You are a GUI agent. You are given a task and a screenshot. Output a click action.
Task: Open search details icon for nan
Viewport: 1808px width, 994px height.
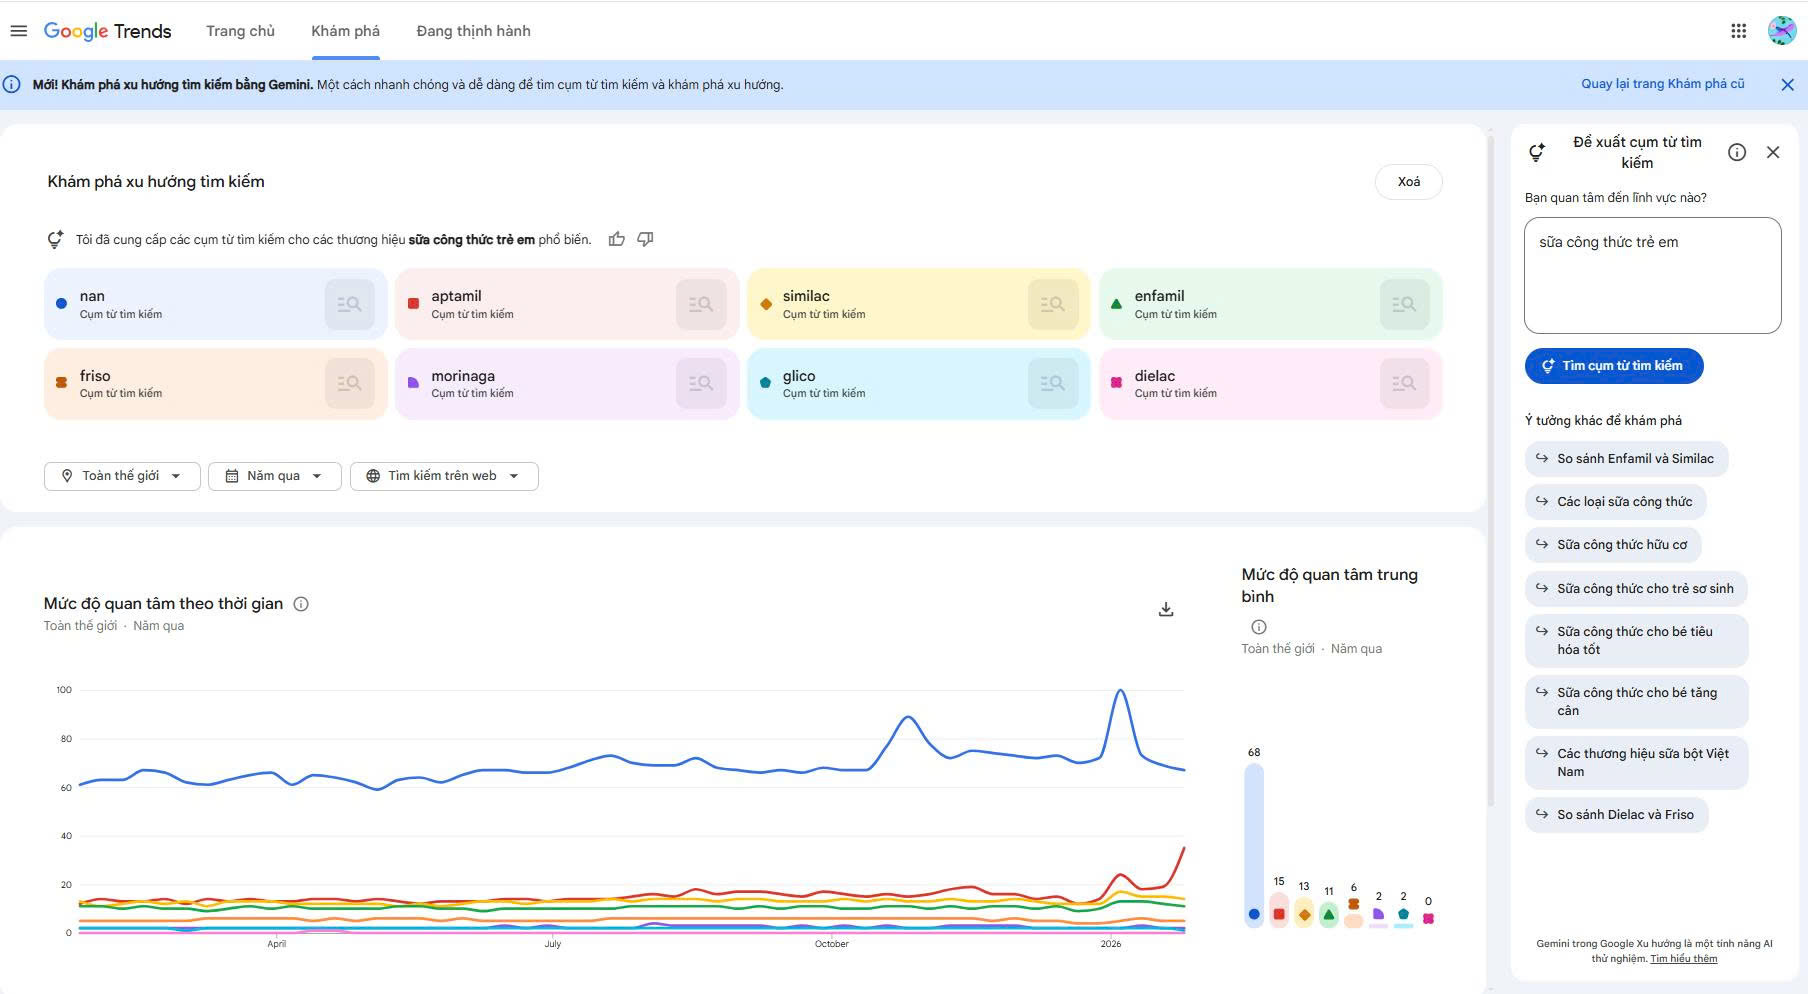[x=349, y=304]
